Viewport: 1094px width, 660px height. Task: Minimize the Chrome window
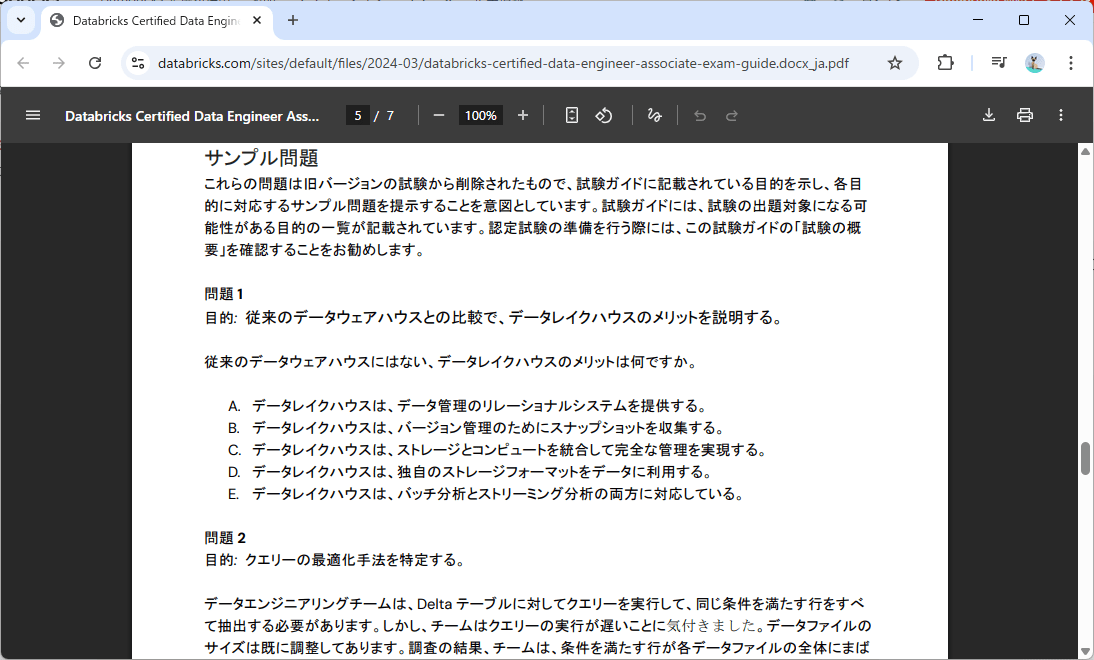tap(977, 20)
